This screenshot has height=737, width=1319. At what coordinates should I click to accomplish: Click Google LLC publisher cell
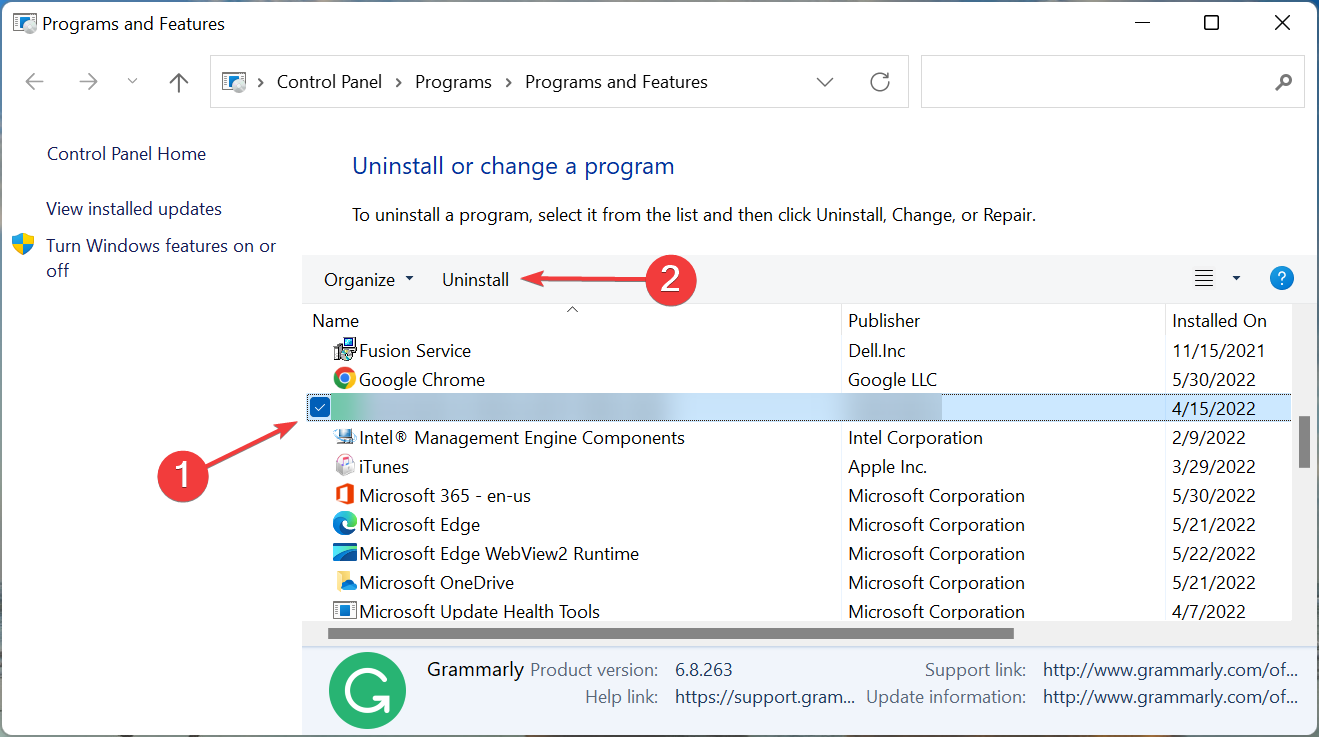893,380
